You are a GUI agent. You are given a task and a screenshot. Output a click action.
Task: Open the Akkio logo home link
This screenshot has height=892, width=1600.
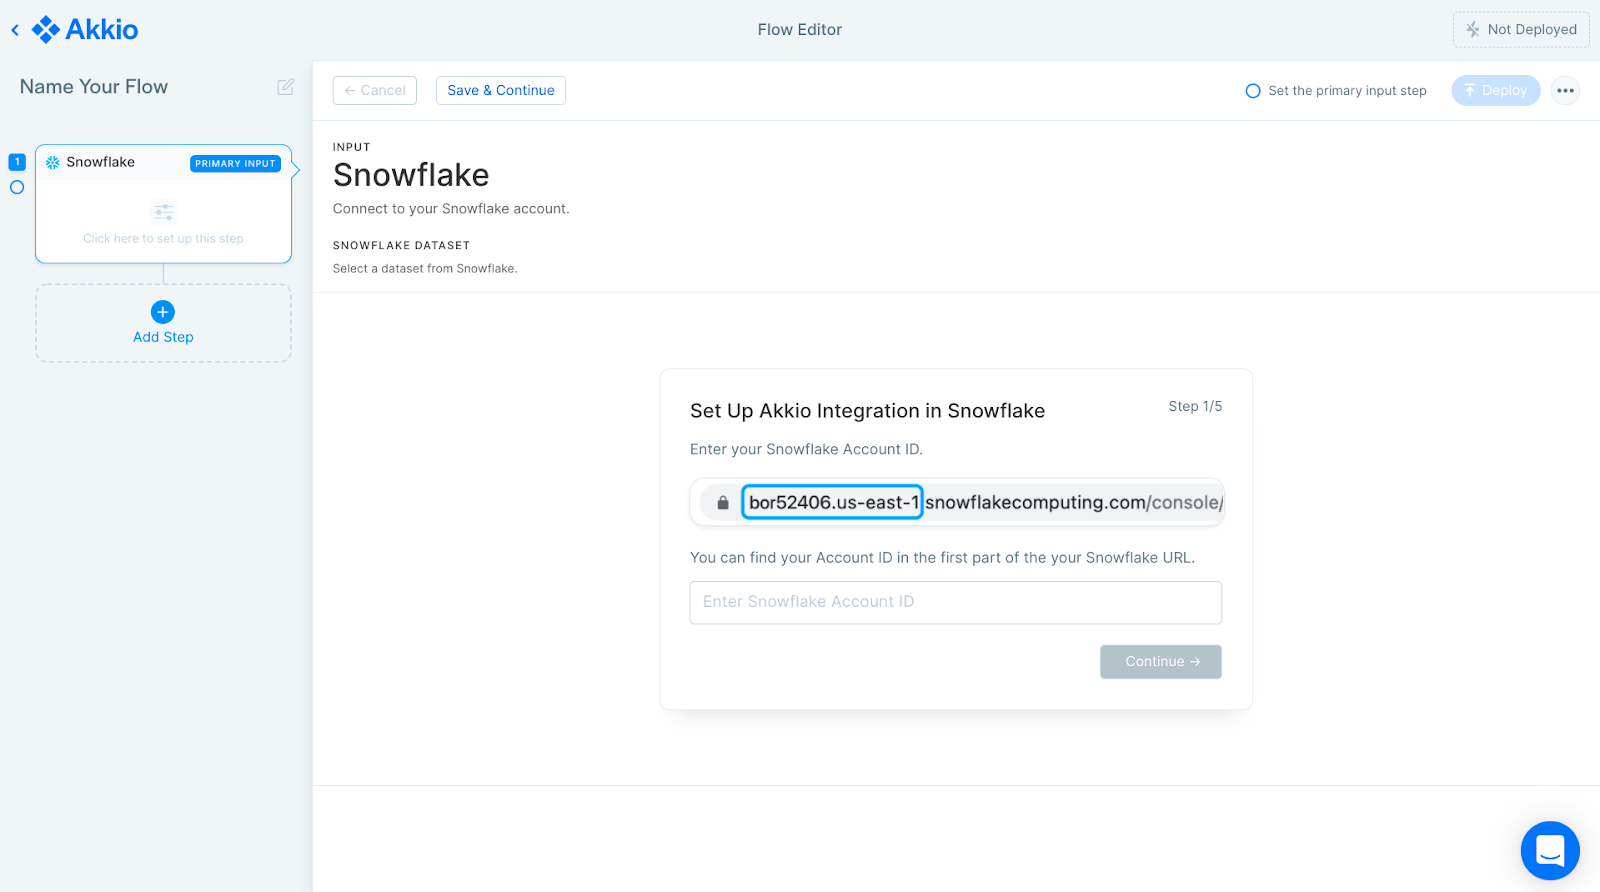click(85, 30)
